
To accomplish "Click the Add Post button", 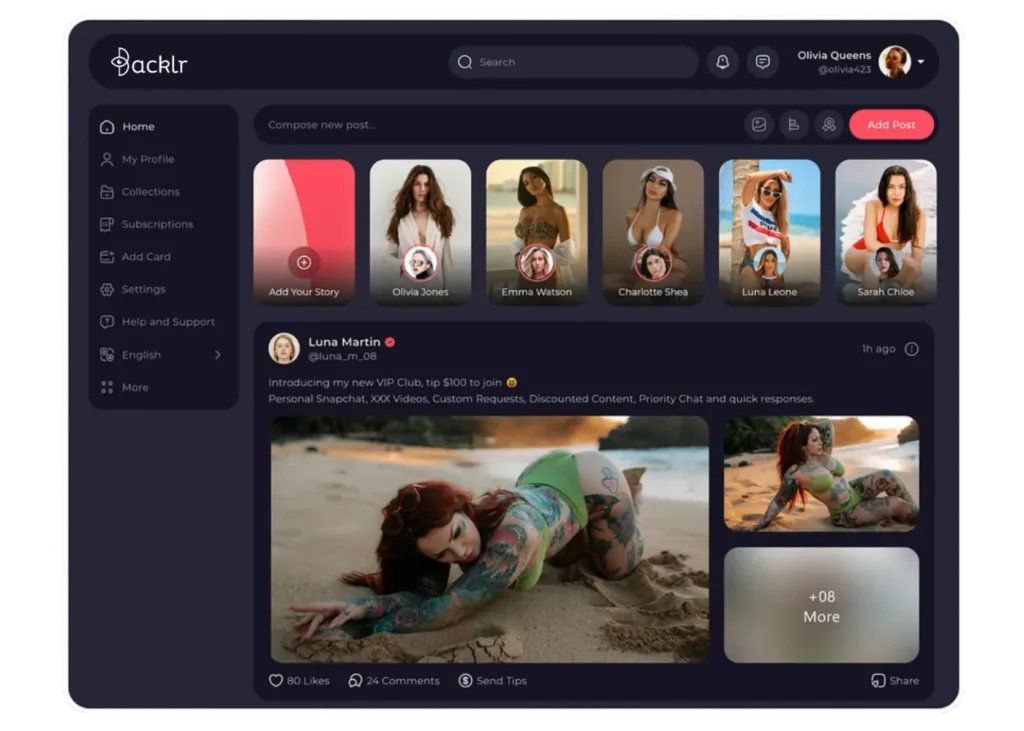I will (891, 125).
